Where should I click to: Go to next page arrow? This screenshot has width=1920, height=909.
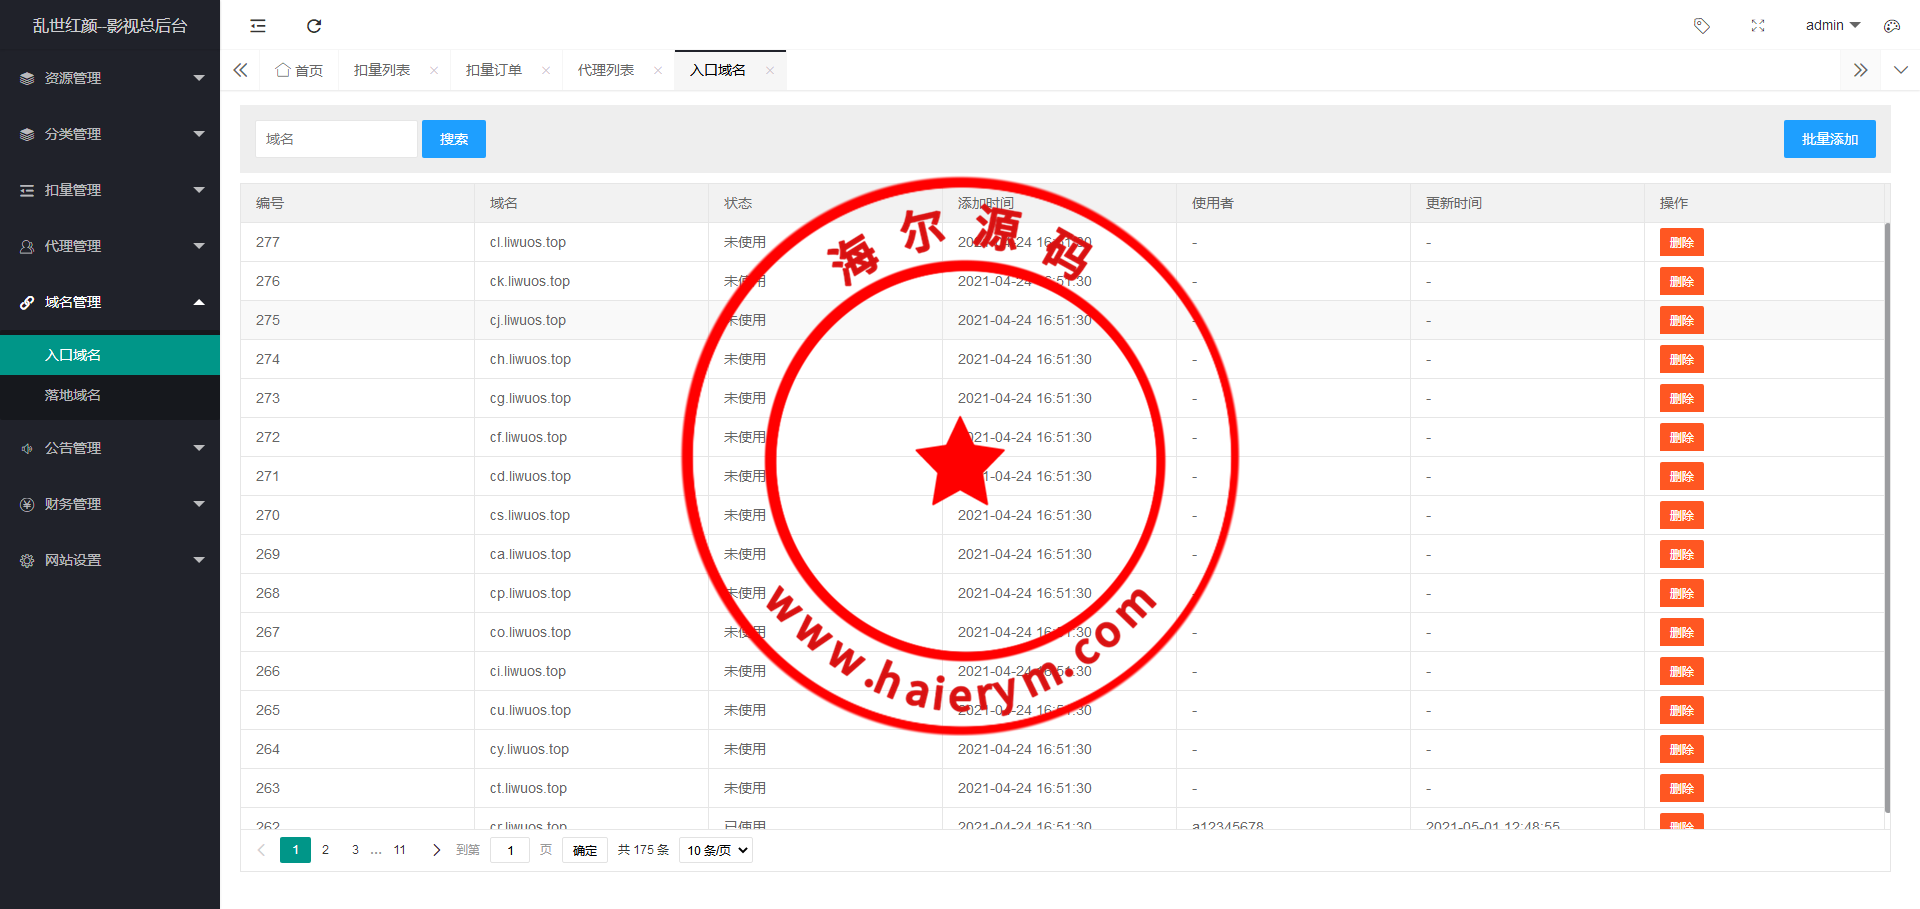click(x=436, y=850)
